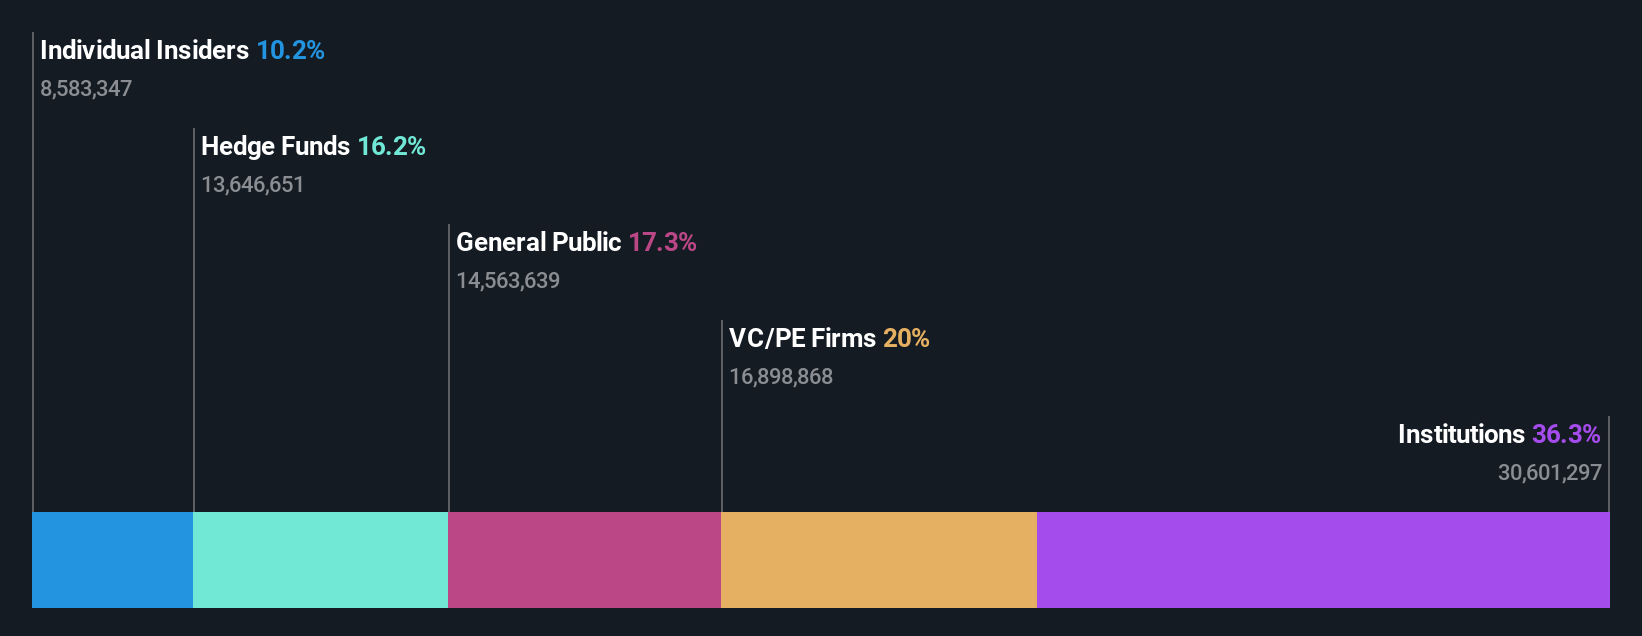Click the teal Hedge Funds bar segment
The image size is (1642, 636).
coord(320,560)
